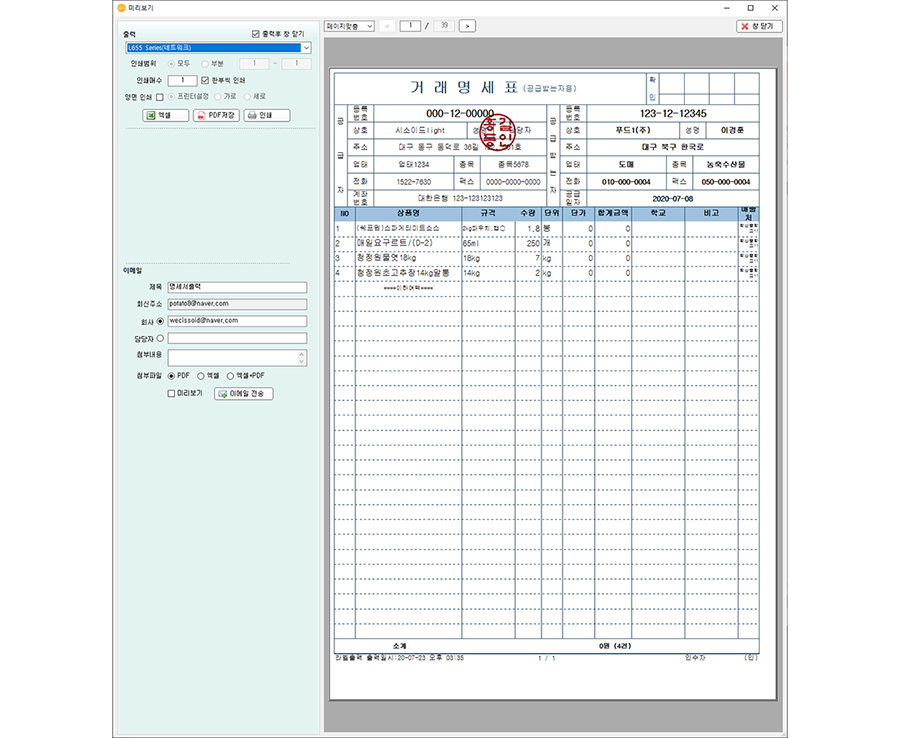900x738 pixels.
Task: Select 담당자 recipient radio button
Action: pos(160,338)
